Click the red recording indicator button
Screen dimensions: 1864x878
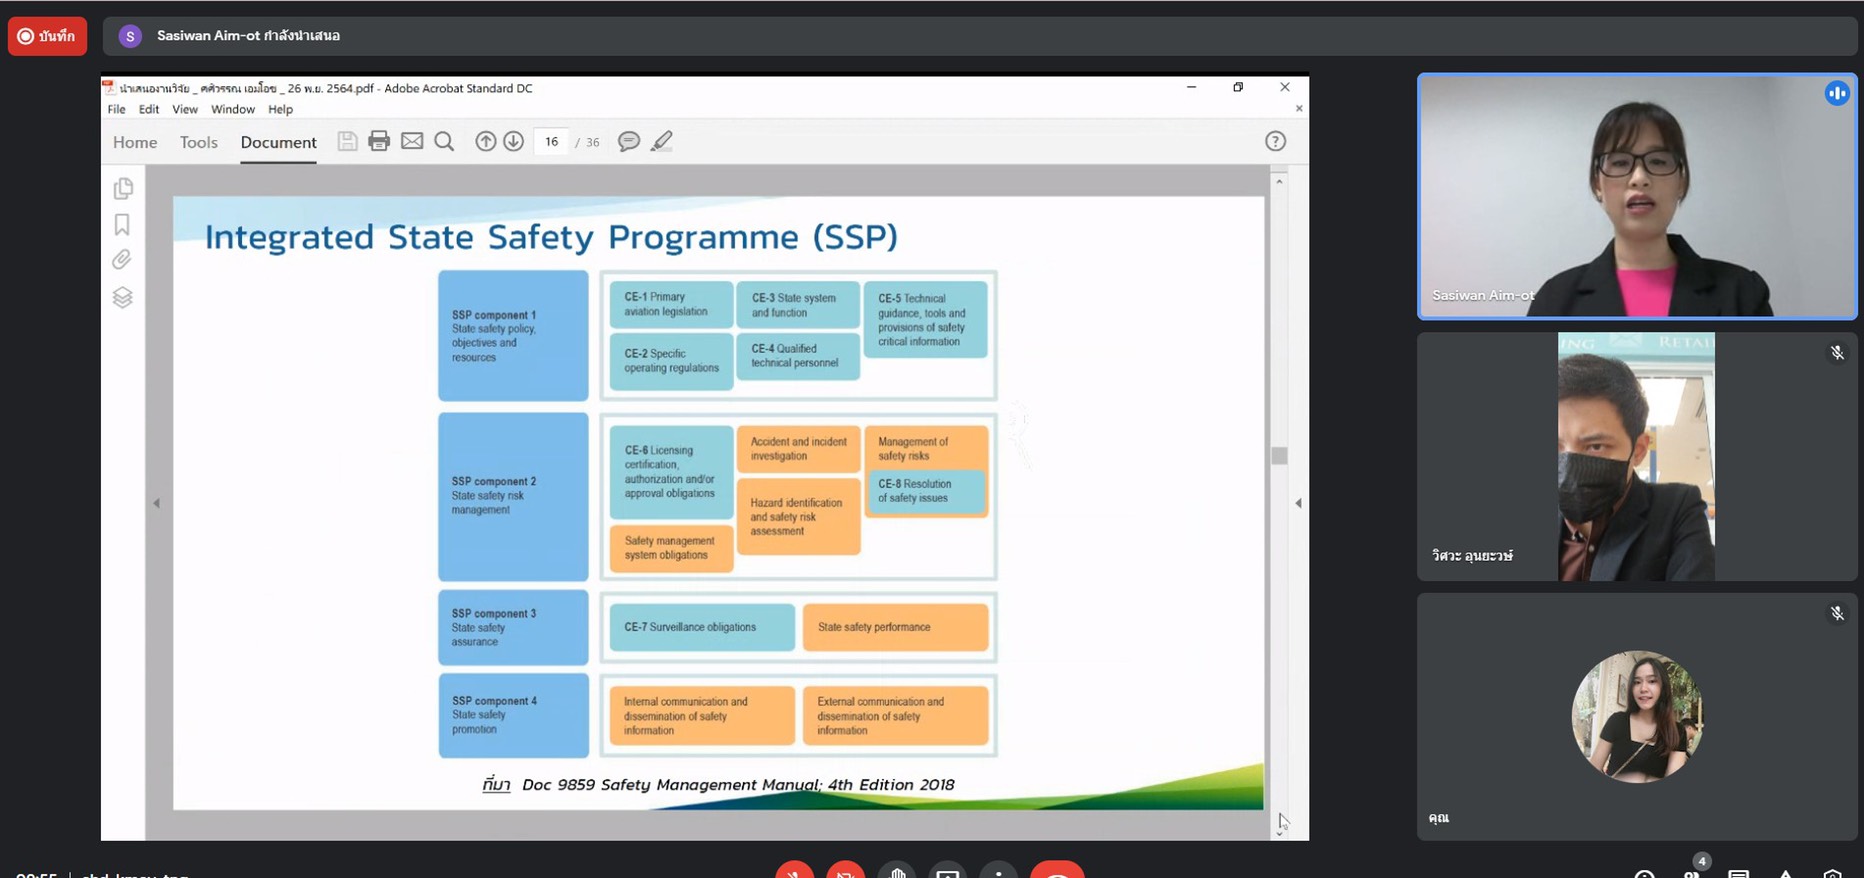(47, 36)
